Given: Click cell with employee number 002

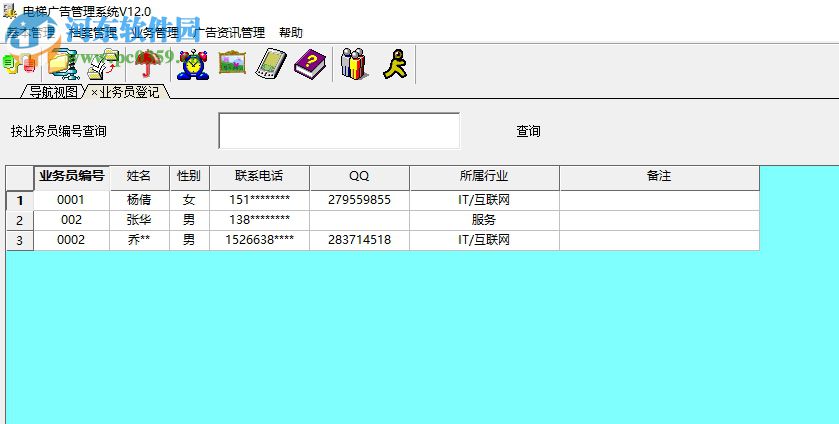Looking at the screenshot, I should [71, 221].
